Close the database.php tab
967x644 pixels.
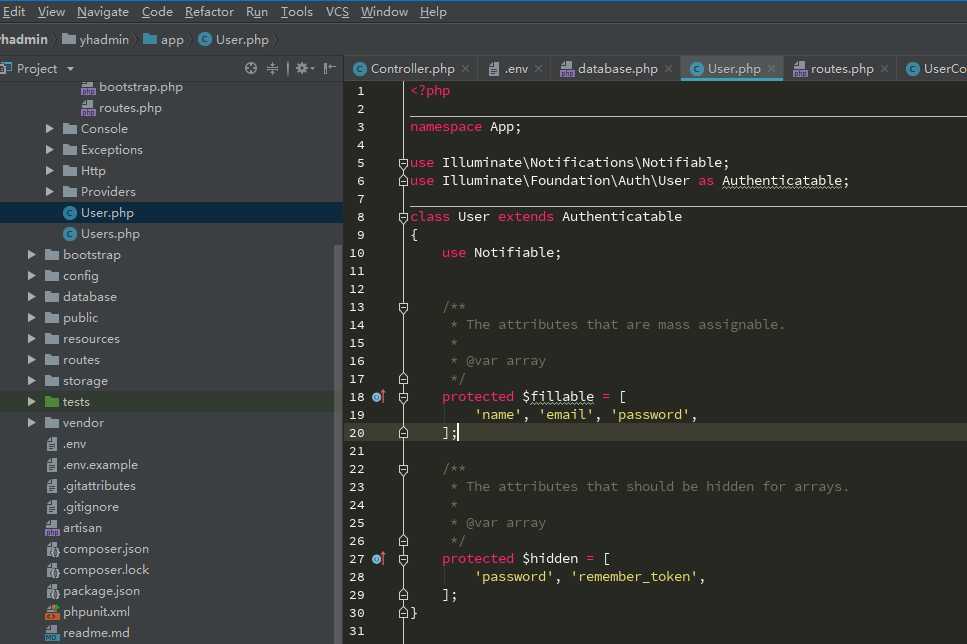669,68
